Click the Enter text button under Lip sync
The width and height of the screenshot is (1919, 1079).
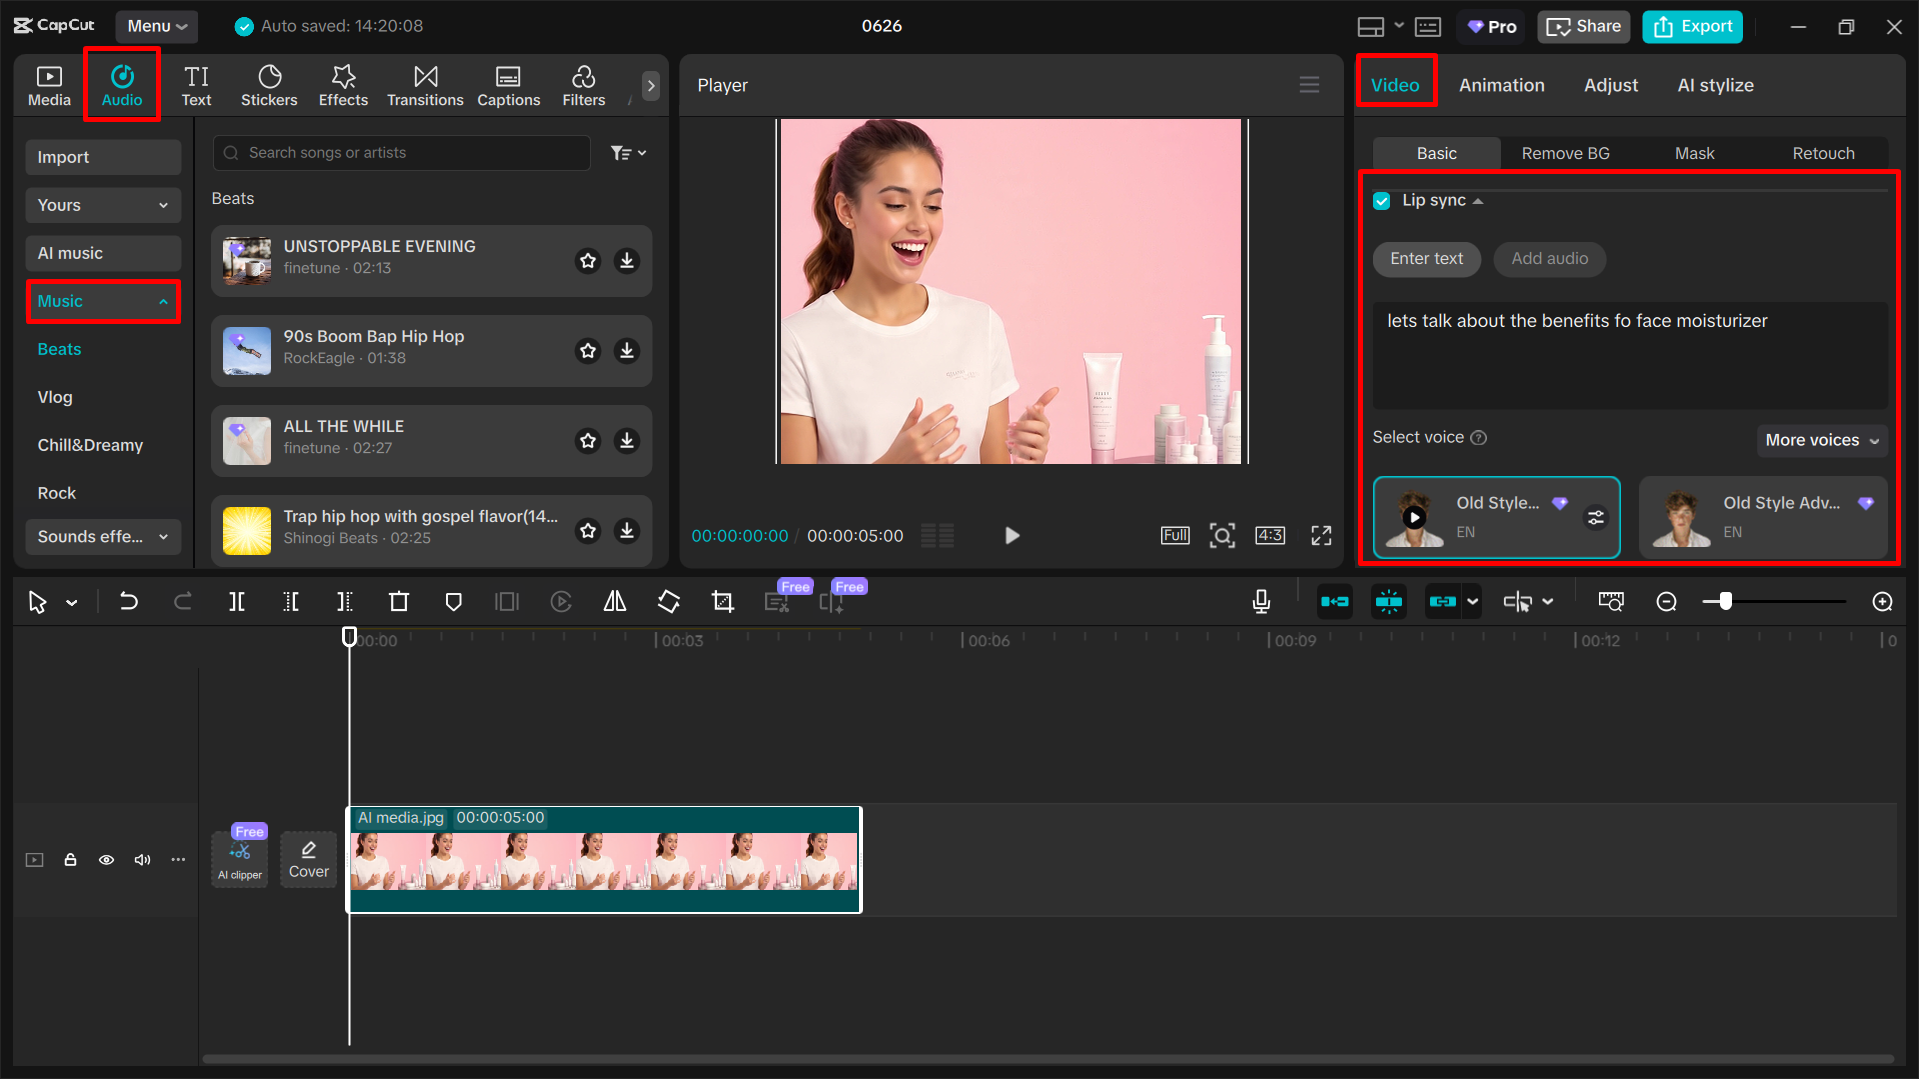tap(1426, 259)
